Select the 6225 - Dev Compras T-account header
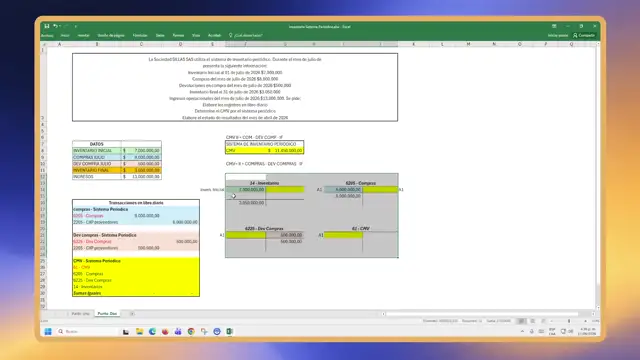The height and width of the screenshot is (360, 640). coord(264,229)
